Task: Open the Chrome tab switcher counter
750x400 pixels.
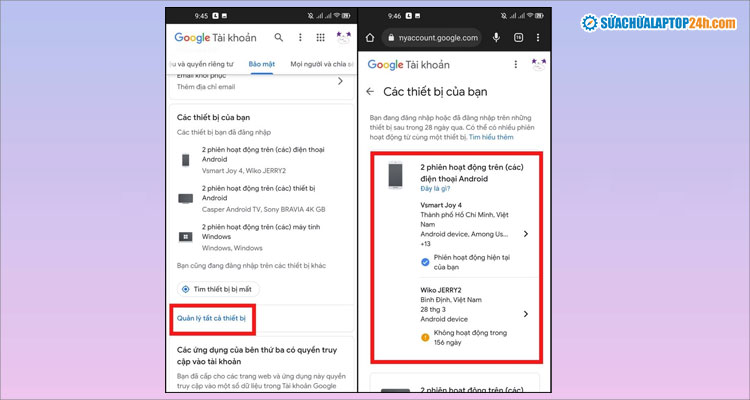Action: (x=519, y=38)
